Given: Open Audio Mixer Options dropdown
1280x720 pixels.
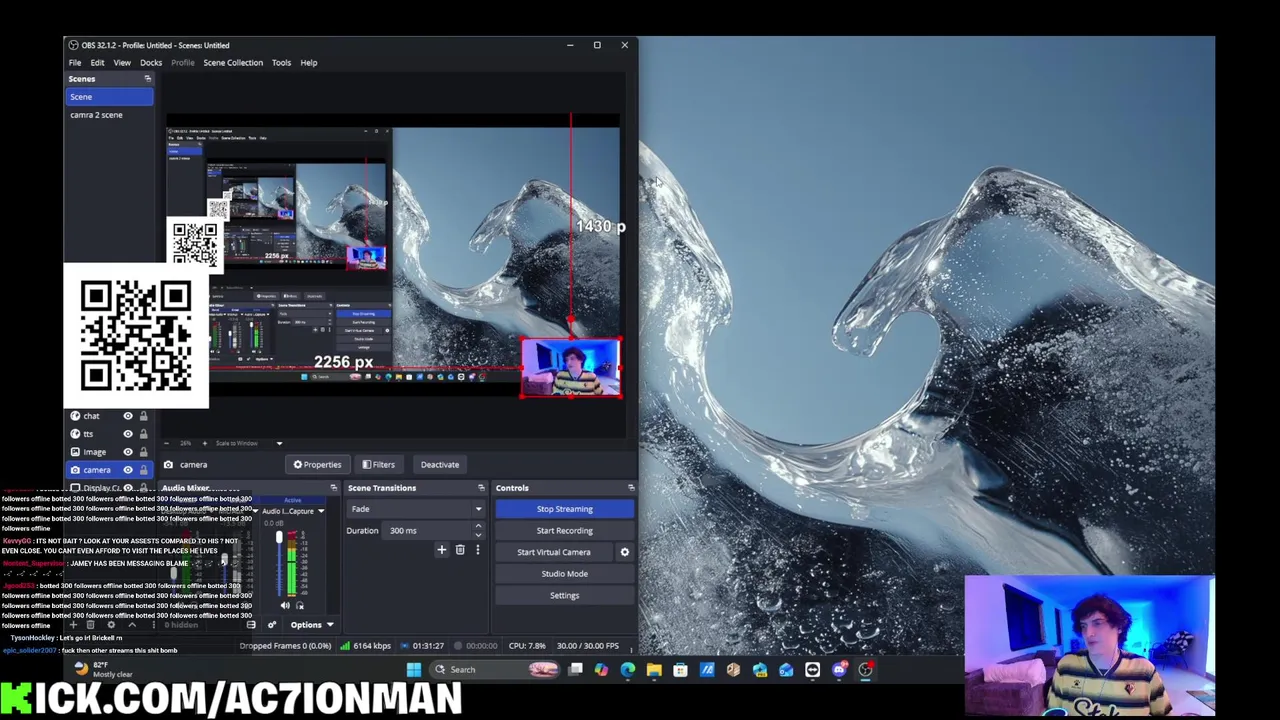Looking at the screenshot, I should 311,625.
